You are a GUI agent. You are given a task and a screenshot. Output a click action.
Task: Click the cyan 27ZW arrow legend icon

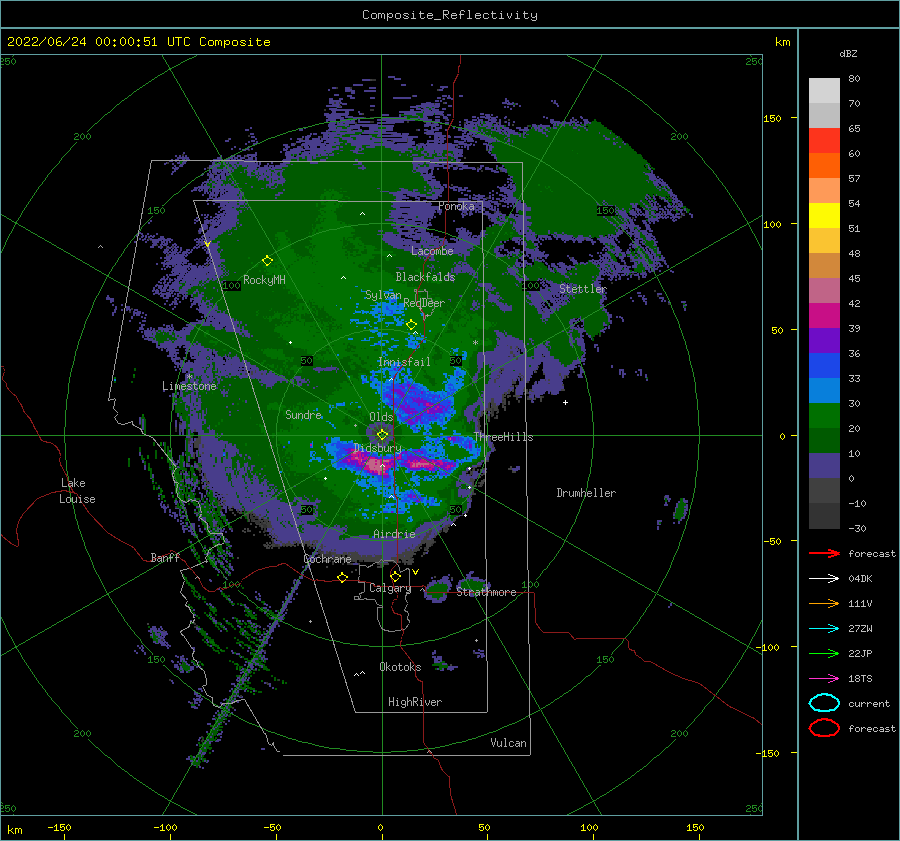[x=824, y=629]
